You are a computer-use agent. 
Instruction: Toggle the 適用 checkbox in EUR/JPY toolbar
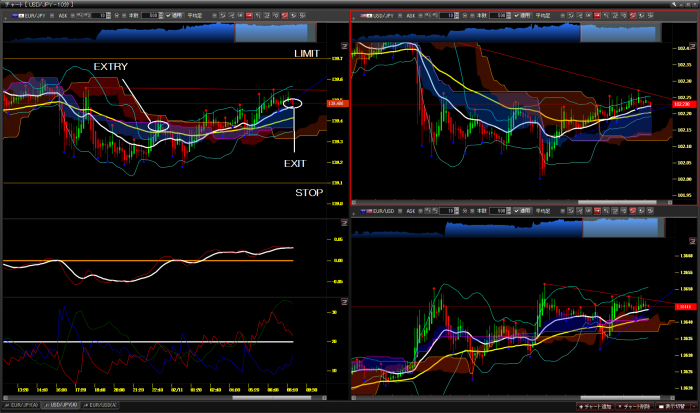168,15
